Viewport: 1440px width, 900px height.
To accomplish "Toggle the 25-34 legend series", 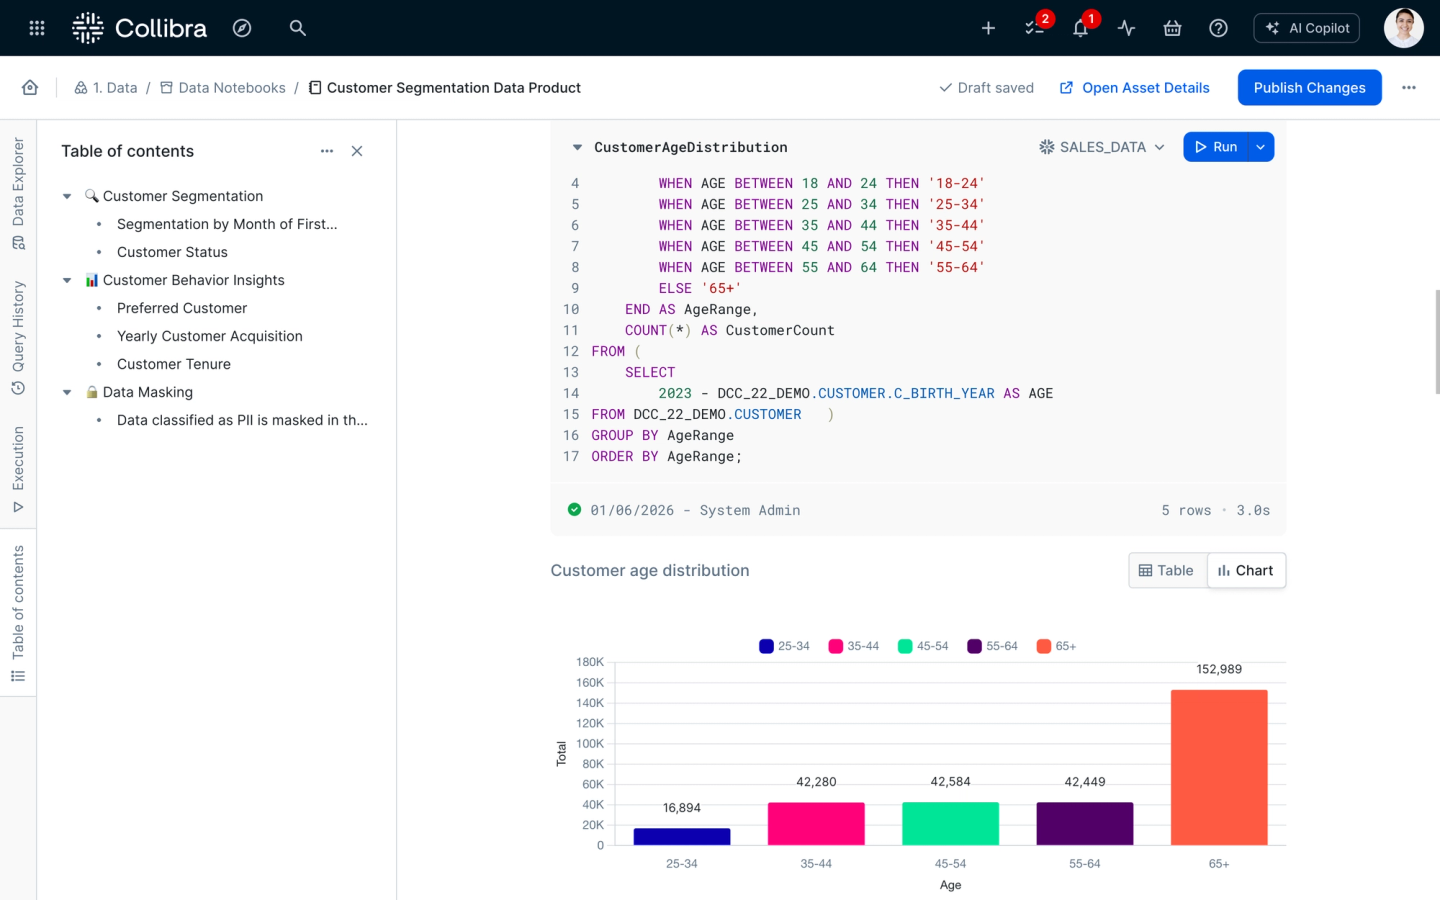I will pos(785,646).
